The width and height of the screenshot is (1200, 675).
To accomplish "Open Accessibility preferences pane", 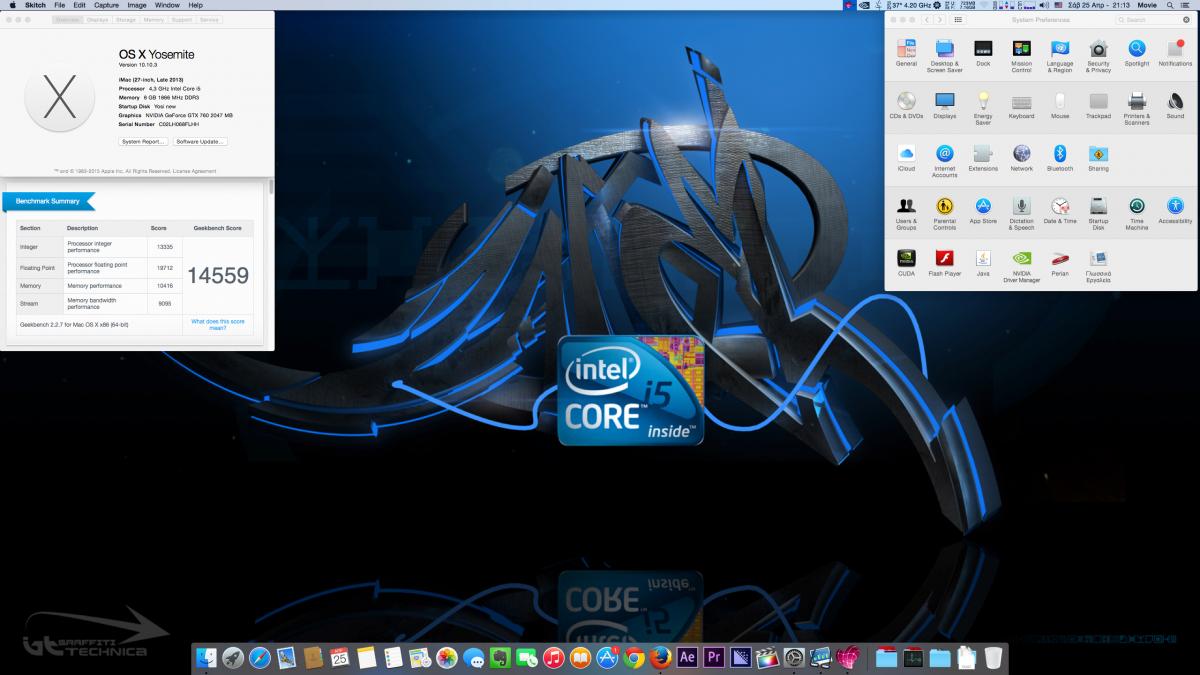I will (x=1175, y=210).
